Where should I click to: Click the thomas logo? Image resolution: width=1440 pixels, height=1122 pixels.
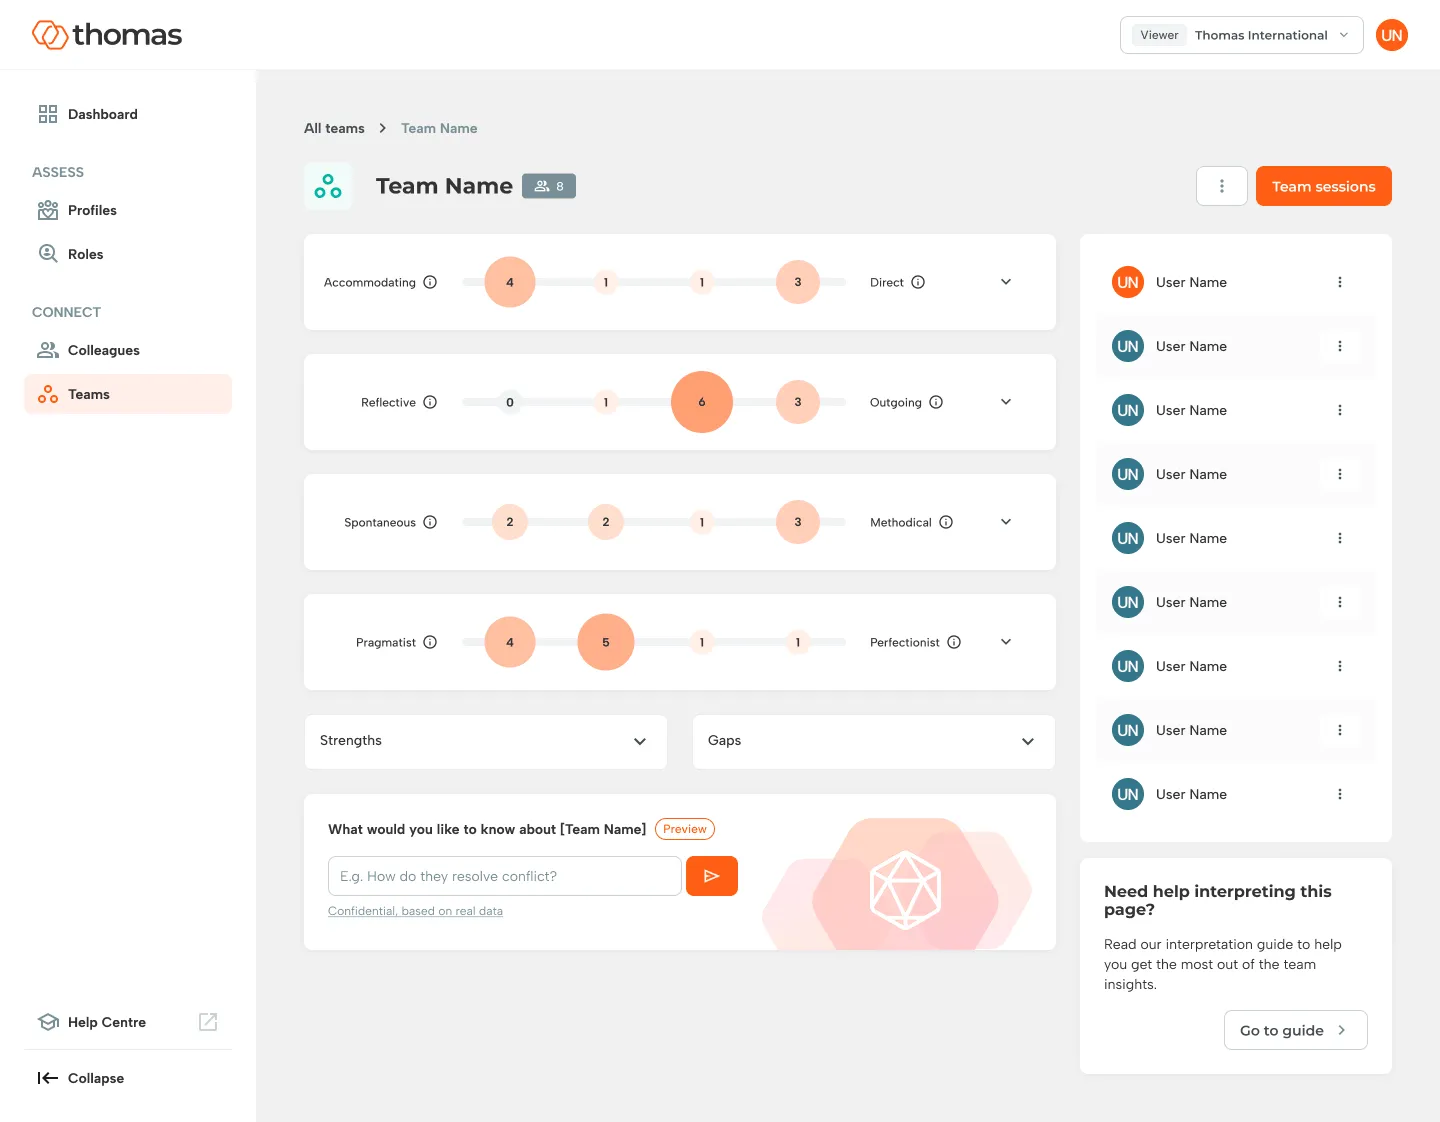107,35
